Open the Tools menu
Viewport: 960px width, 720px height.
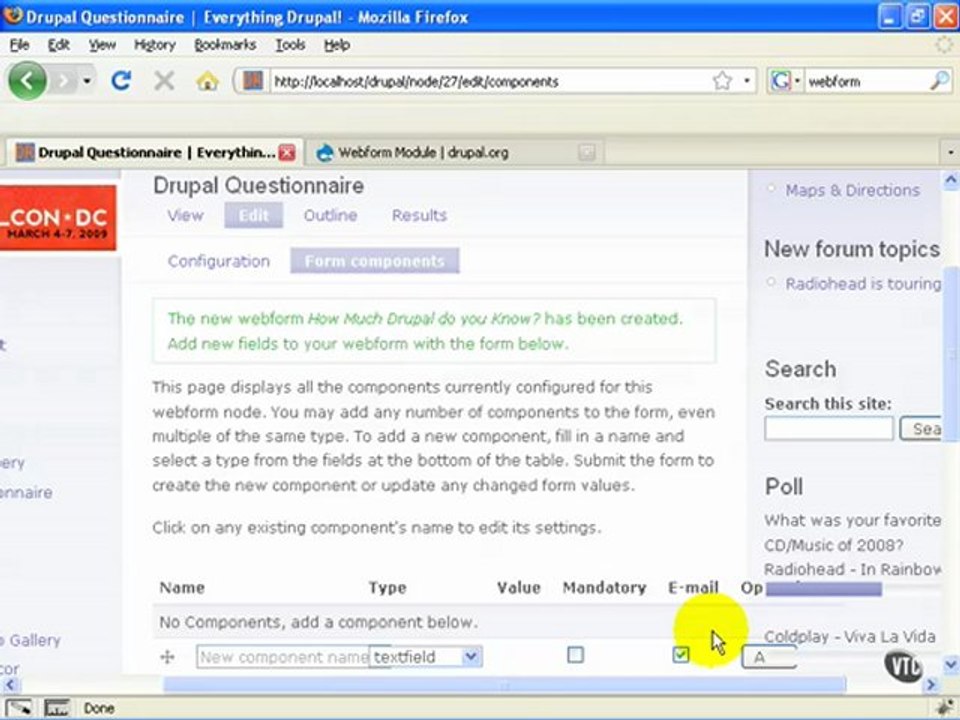click(290, 45)
